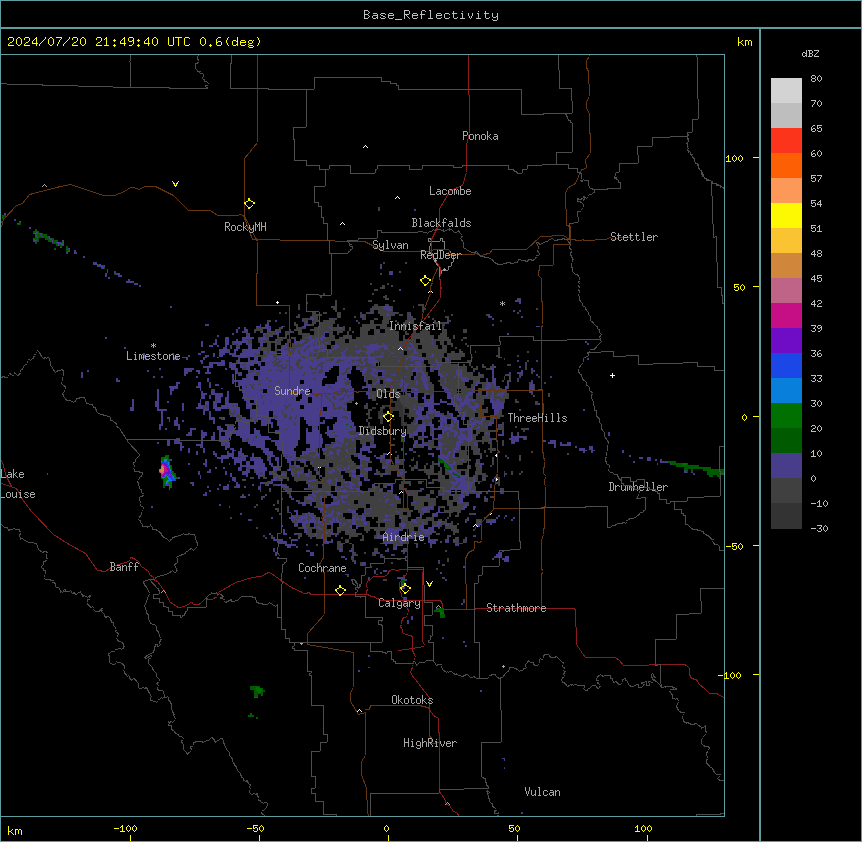Viewport: 862px width, 842px height.
Task: Click the RockyMH label
Action: pyautogui.click(x=245, y=227)
